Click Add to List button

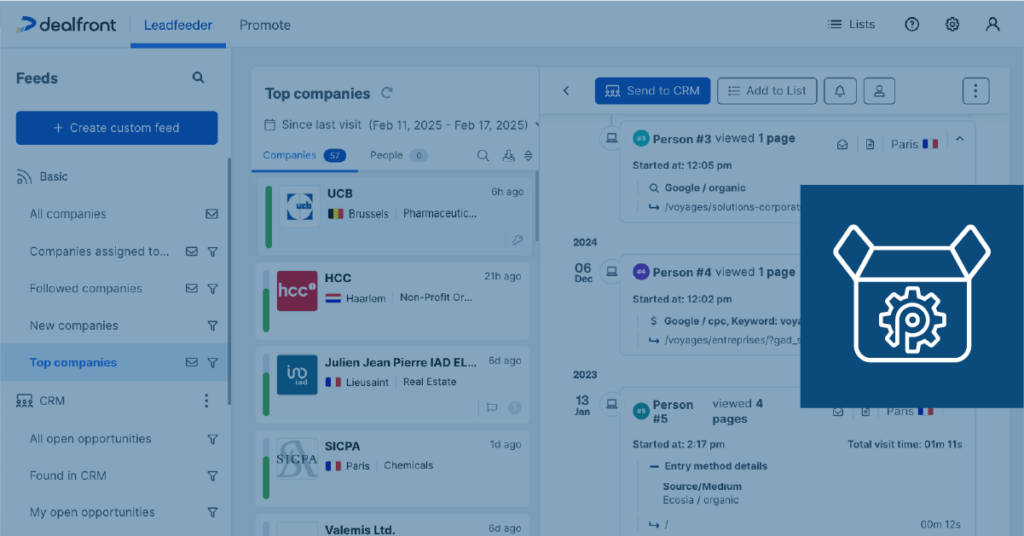click(x=767, y=91)
